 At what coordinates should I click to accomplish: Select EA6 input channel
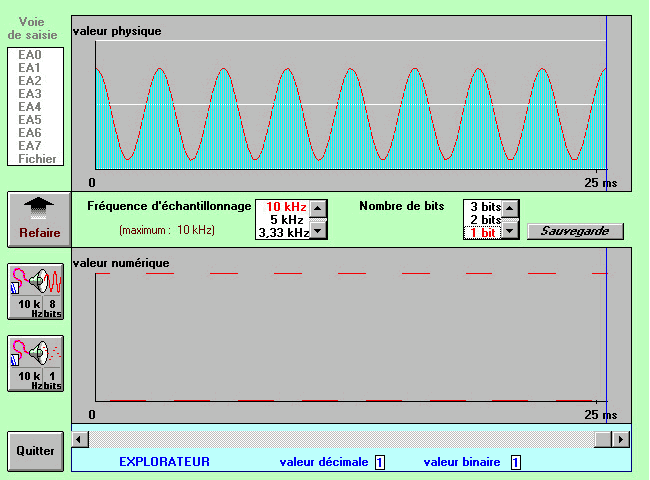(30, 133)
